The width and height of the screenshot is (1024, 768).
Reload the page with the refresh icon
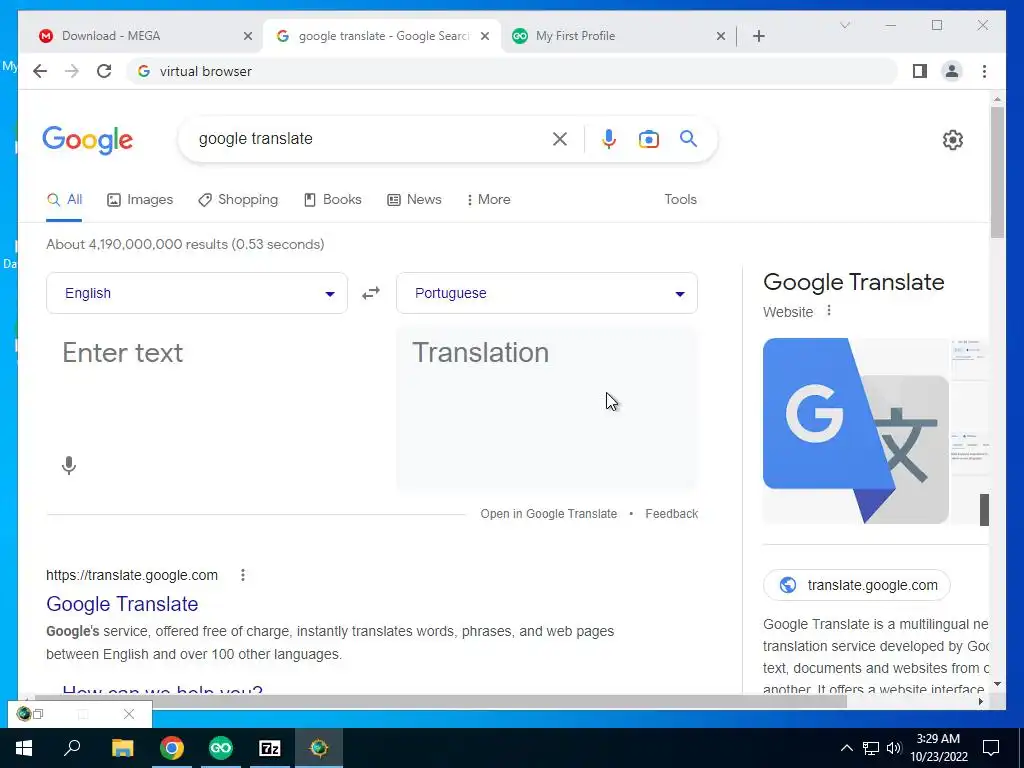click(x=104, y=71)
